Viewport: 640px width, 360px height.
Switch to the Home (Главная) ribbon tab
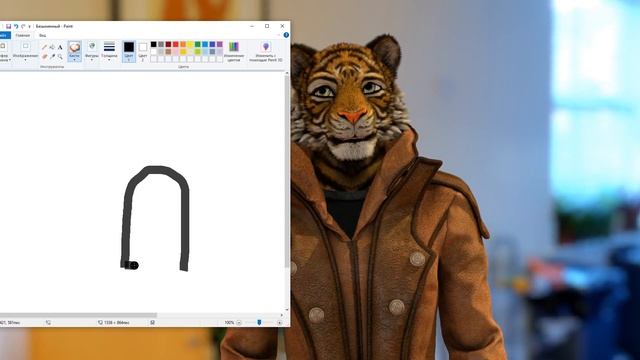coord(23,36)
